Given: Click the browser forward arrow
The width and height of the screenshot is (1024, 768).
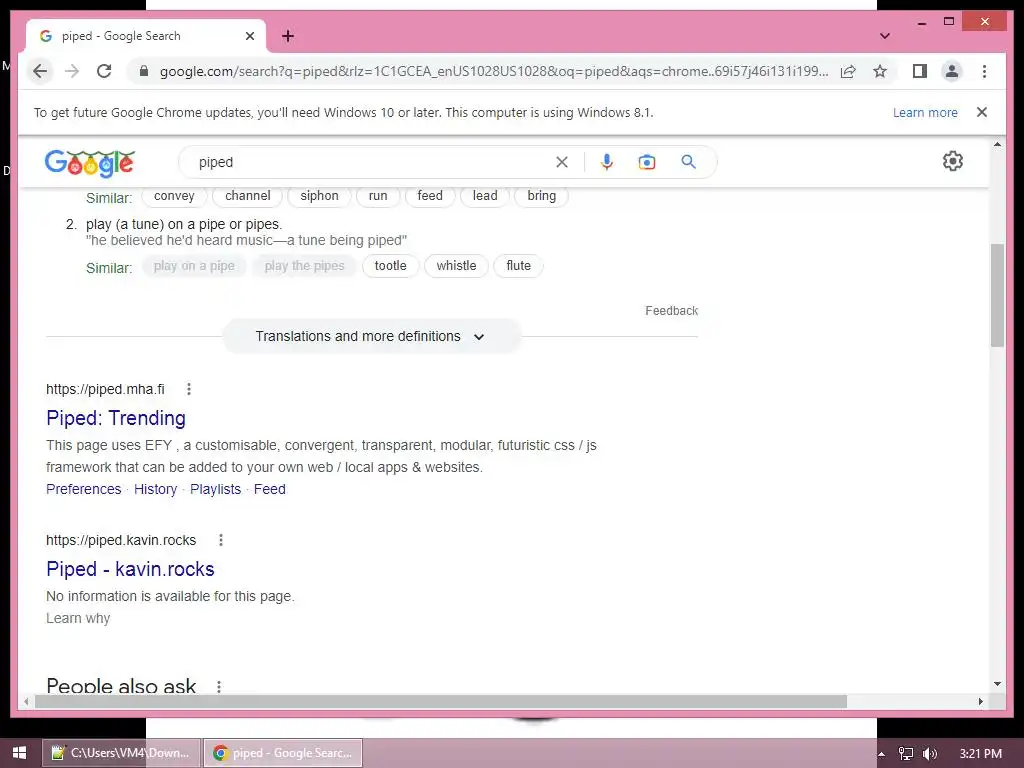Looking at the screenshot, I should (x=72, y=71).
